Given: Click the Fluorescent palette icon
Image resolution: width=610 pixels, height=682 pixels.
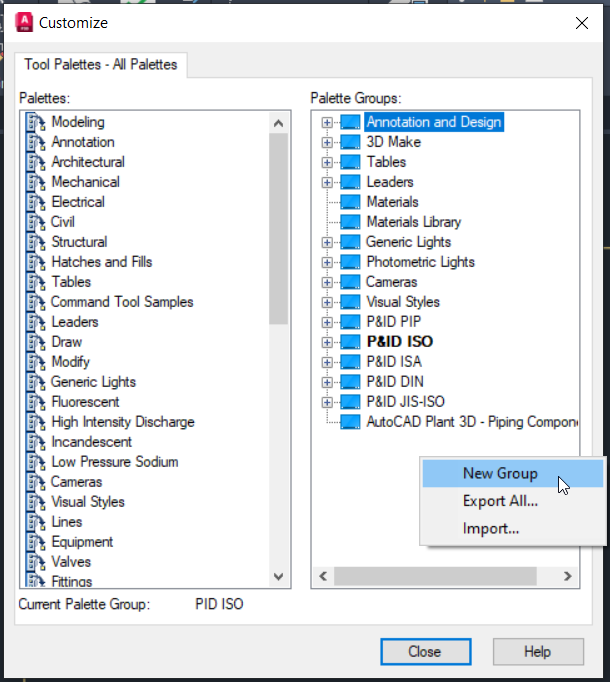Looking at the screenshot, I should tap(36, 402).
